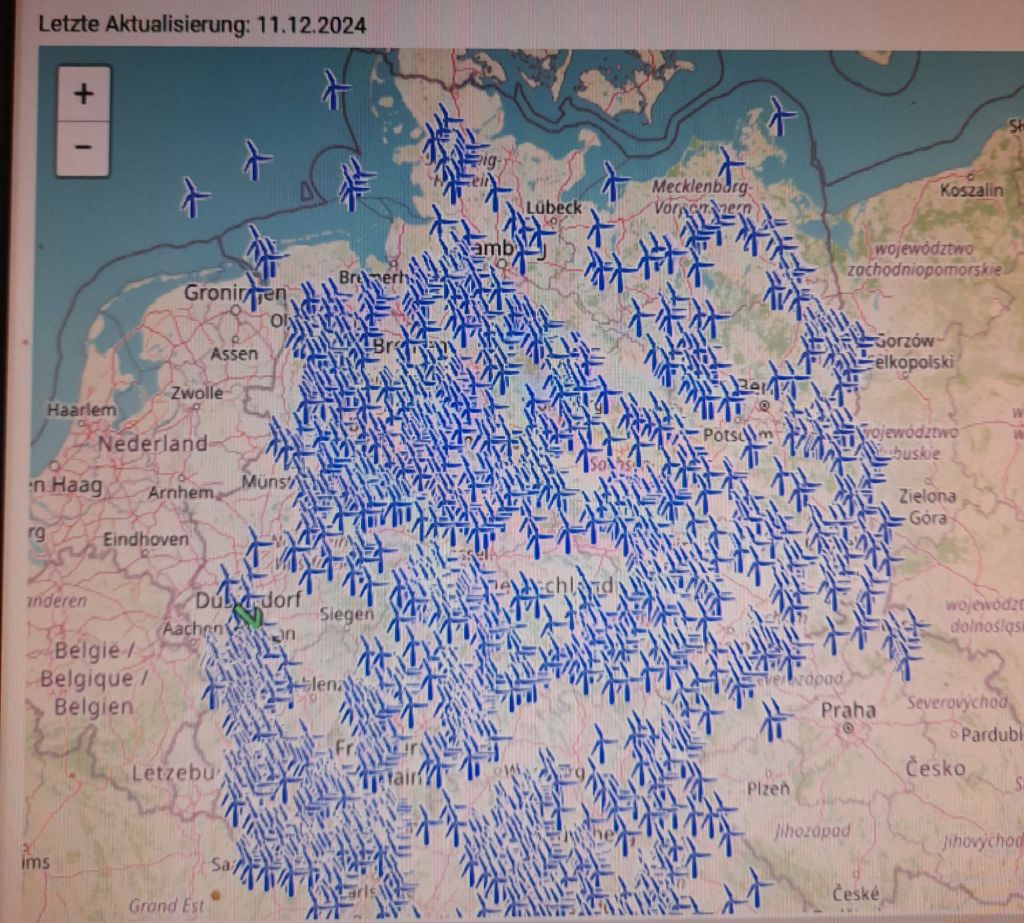
Task: Click the northernmost wind turbine at top left
Action: tap(336, 90)
